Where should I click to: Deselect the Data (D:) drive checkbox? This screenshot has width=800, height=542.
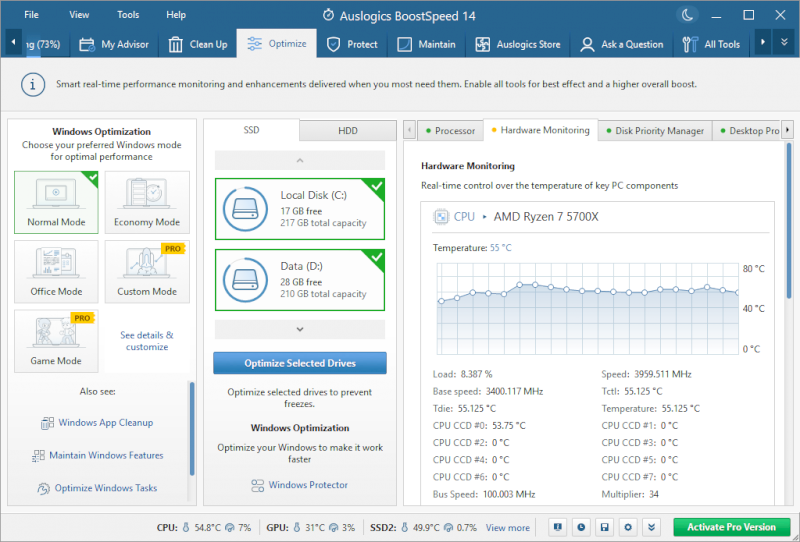click(x=375, y=257)
